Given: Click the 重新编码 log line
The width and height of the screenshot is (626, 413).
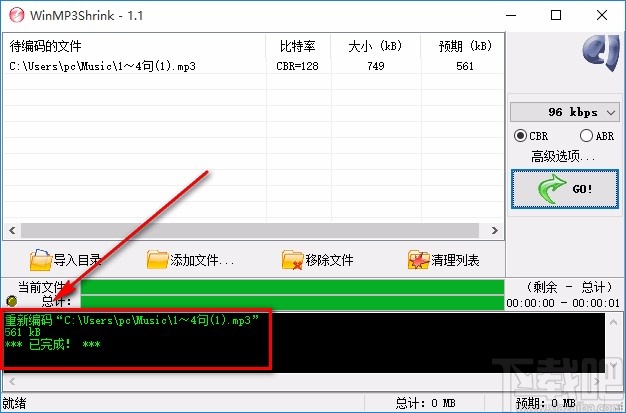Looking at the screenshot, I should pos(132,320).
